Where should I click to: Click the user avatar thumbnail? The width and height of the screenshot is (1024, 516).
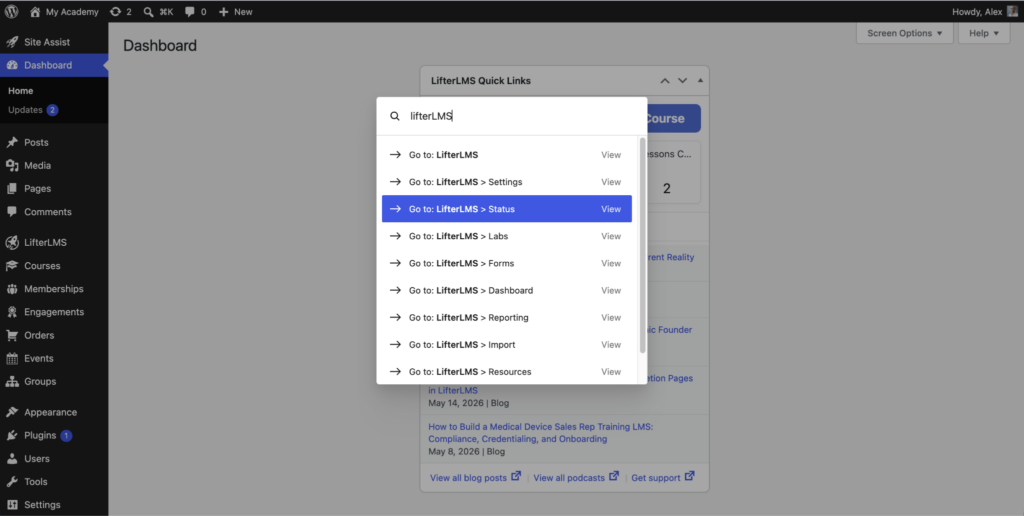pyautogui.click(x=1013, y=11)
